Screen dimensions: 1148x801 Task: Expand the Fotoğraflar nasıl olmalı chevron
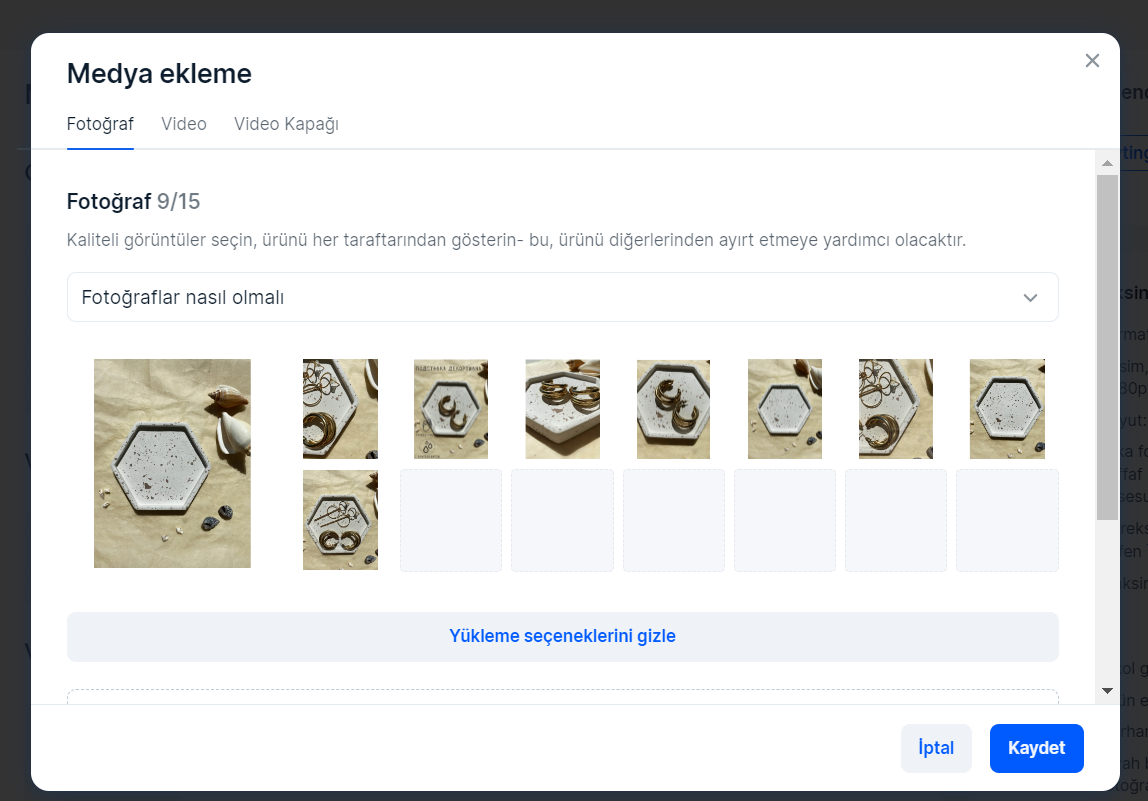(x=1030, y=297)
